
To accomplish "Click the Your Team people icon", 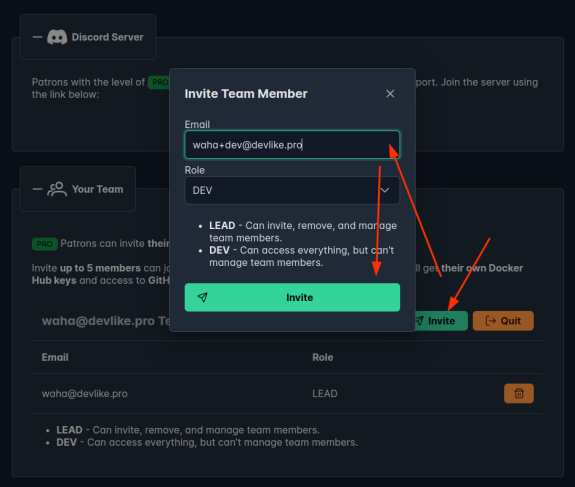I will (57, 189).
